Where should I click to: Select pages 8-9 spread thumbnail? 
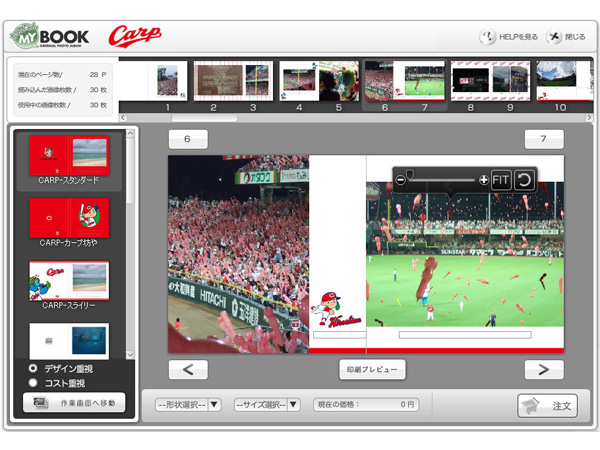491,81
